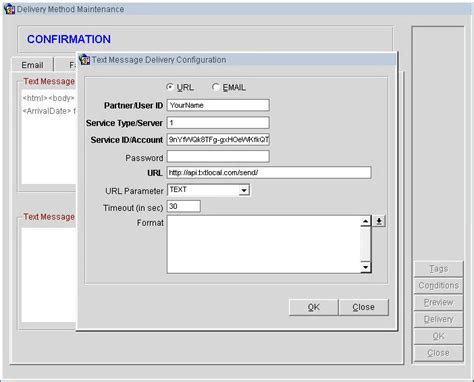Select the EMAIL radio button
This screenshot has height=382, width=474.
(x=216, y=87)
